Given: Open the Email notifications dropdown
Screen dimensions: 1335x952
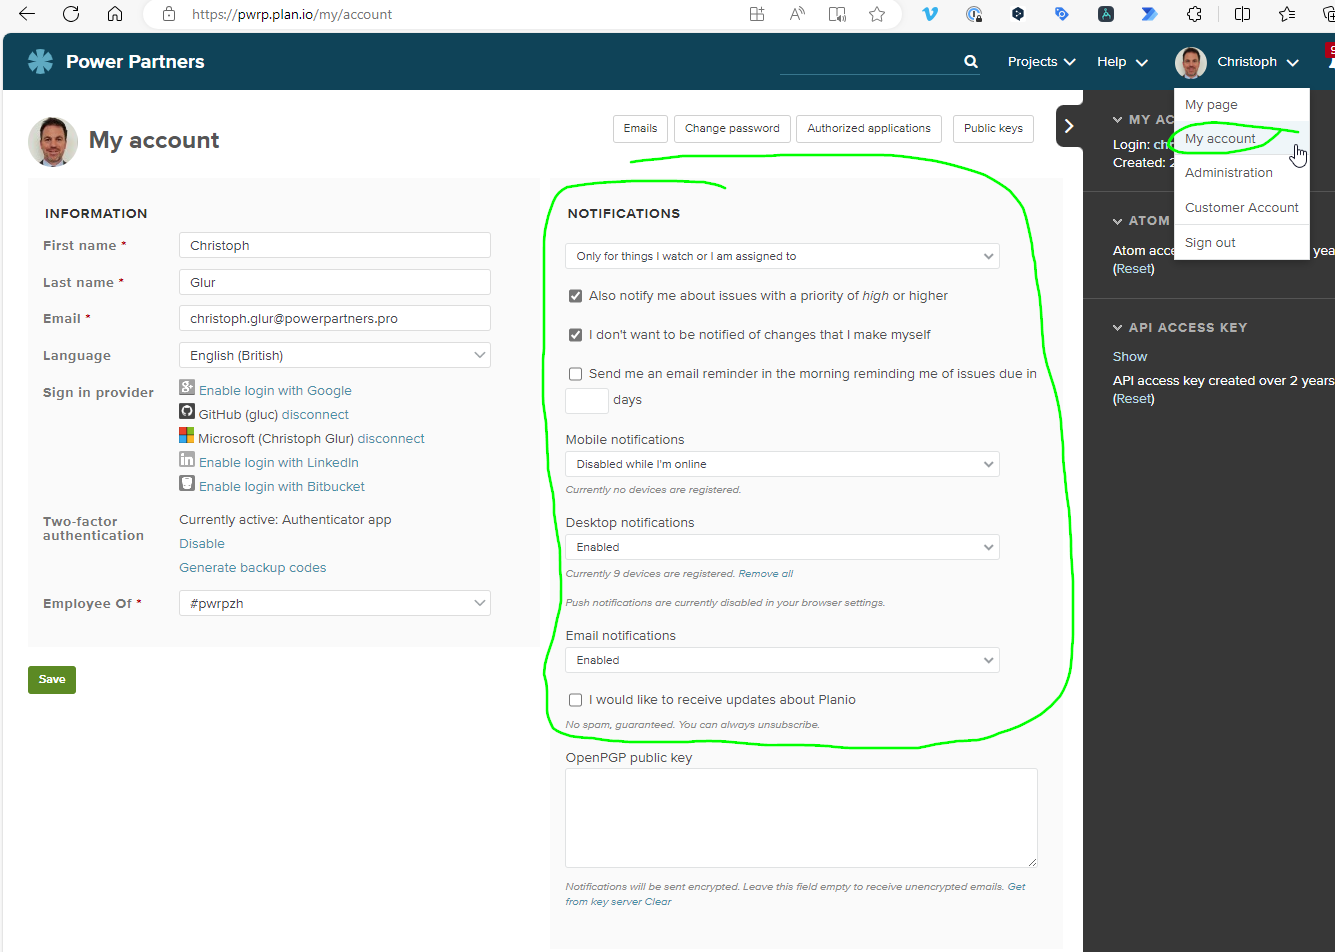Looking at the screenshot, I should [782, 660].
